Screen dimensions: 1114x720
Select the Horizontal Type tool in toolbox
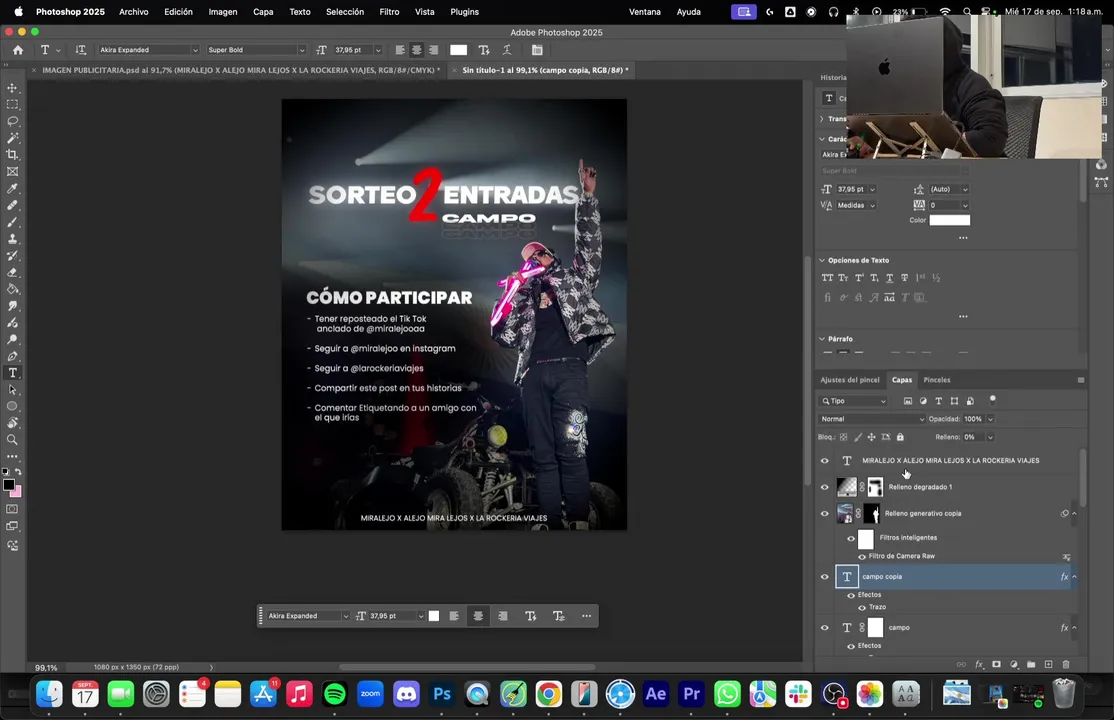tap(12, 373)
